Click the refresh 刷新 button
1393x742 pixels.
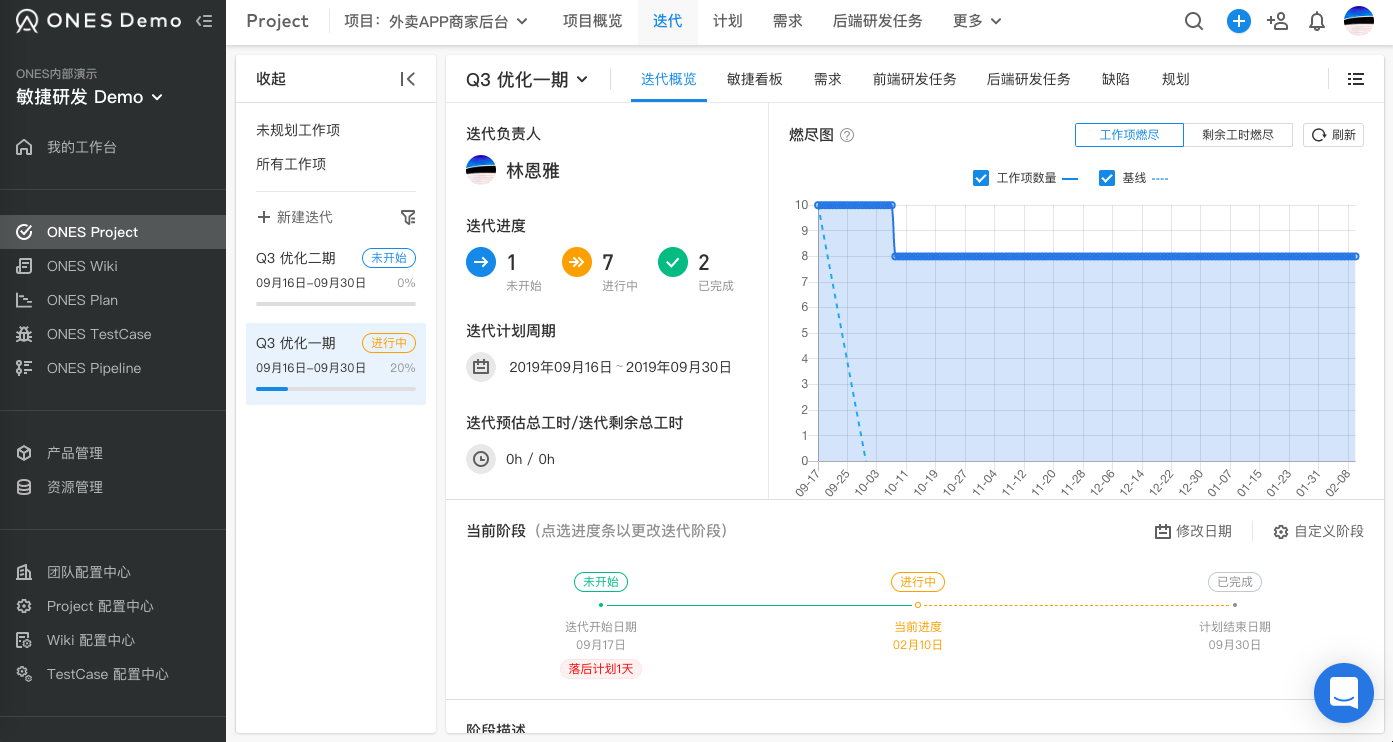pos(1333,135)
